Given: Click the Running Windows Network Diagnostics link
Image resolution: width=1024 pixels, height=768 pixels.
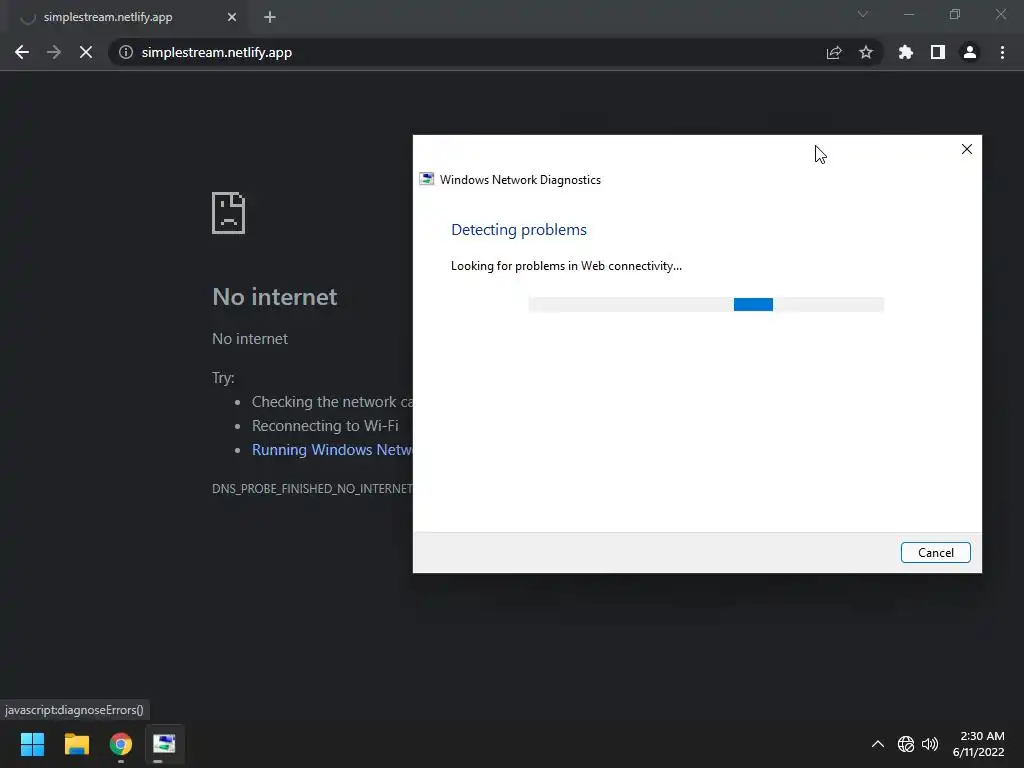Looking at the screenshot, I should click(x=332, y=449).
